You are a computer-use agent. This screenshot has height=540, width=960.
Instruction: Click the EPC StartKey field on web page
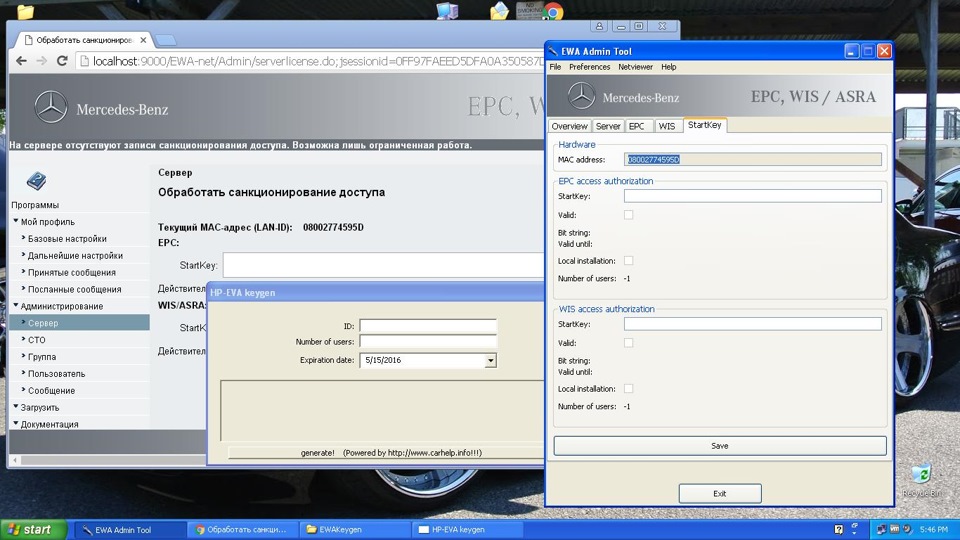click(383, 265)
